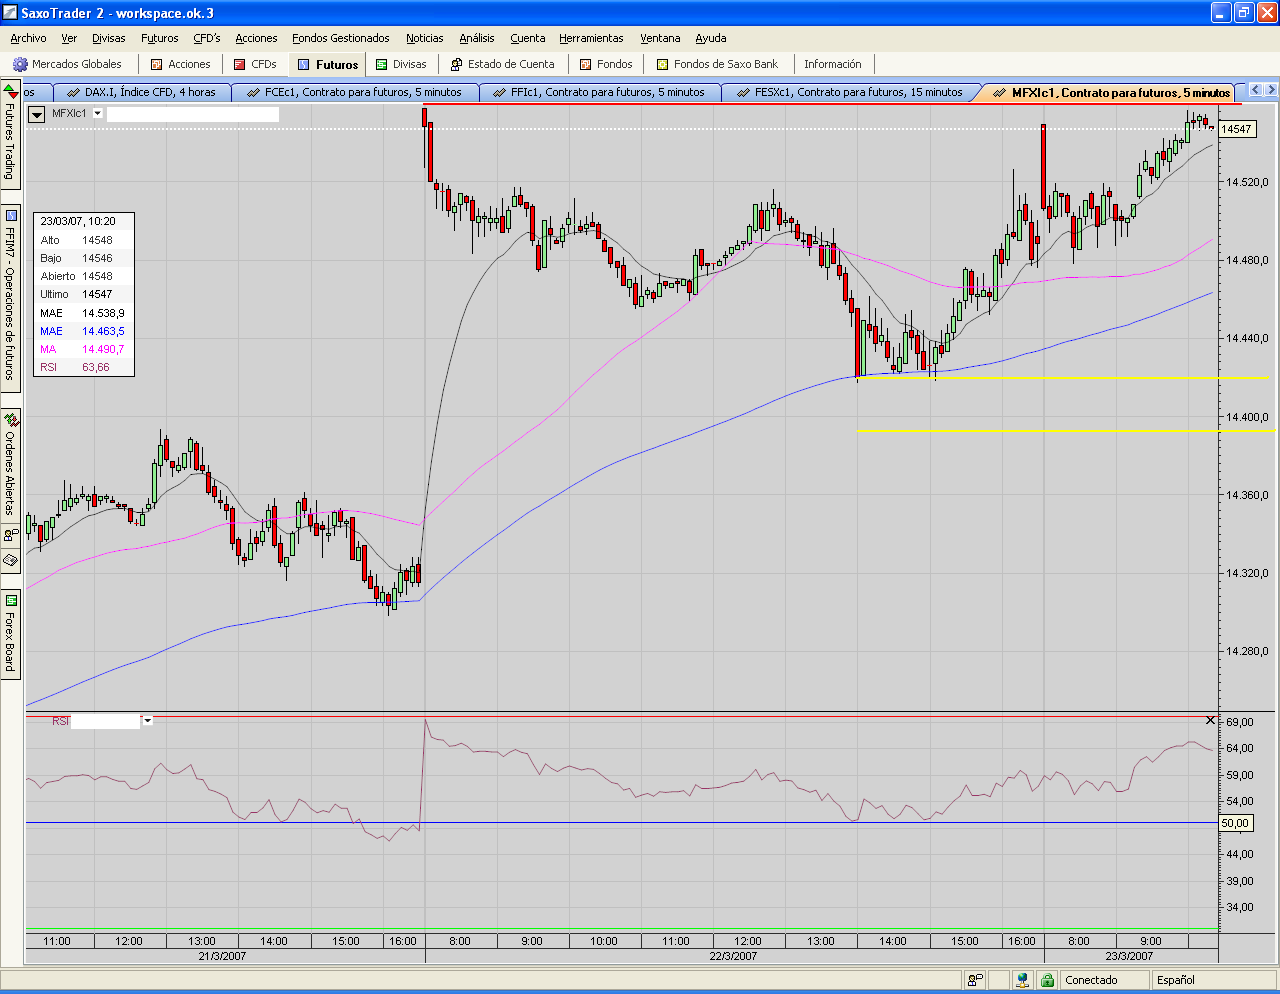This screenshot has height=994, width=1280.
Task: Open the Órdenes Abiertas side panel
Action: pos(10,465)
